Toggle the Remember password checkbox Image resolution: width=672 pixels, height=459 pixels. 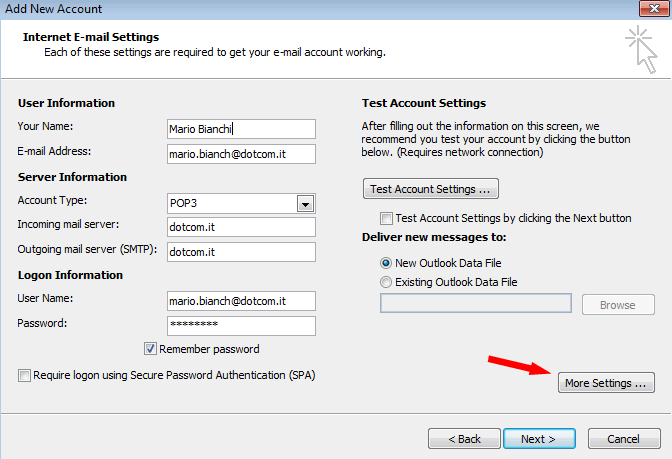150,349
